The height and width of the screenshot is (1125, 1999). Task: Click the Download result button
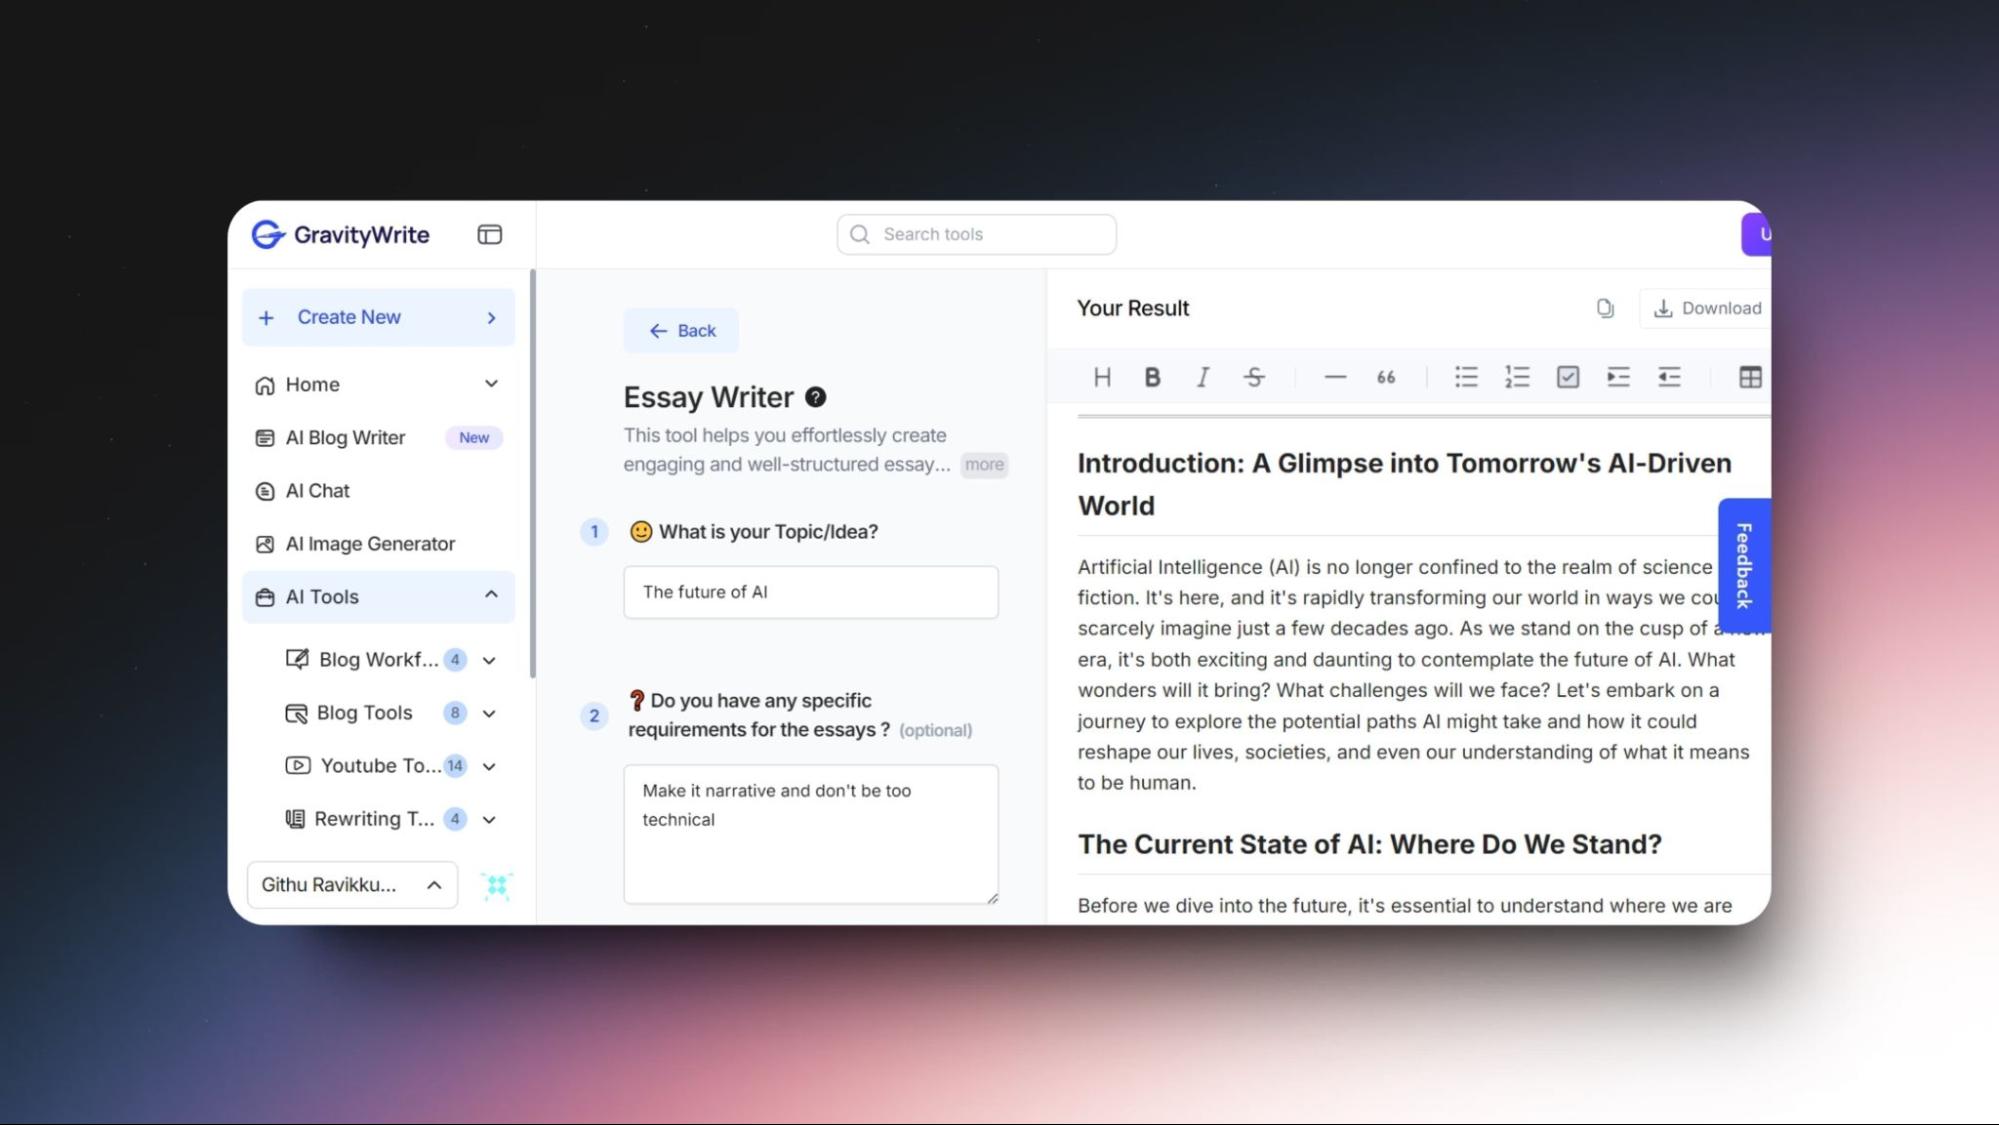click(1707, 308)
